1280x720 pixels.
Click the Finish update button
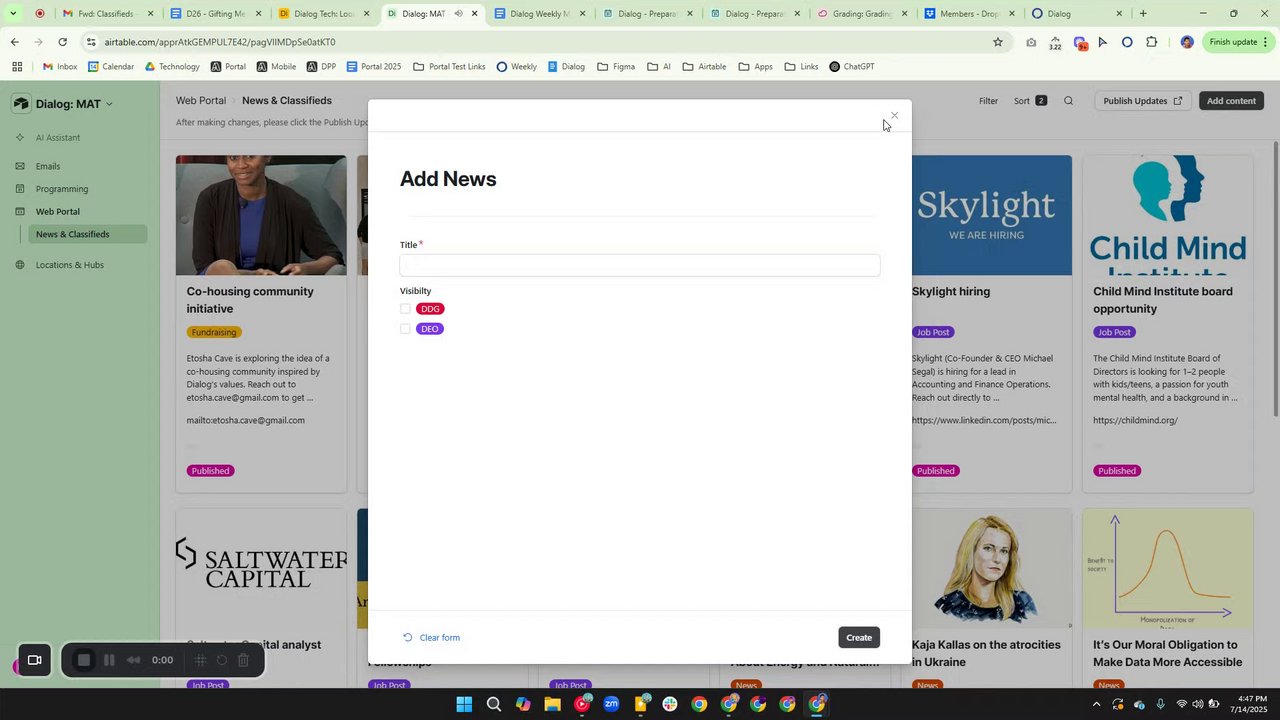pyautogui.click(x=1238, y=42)
